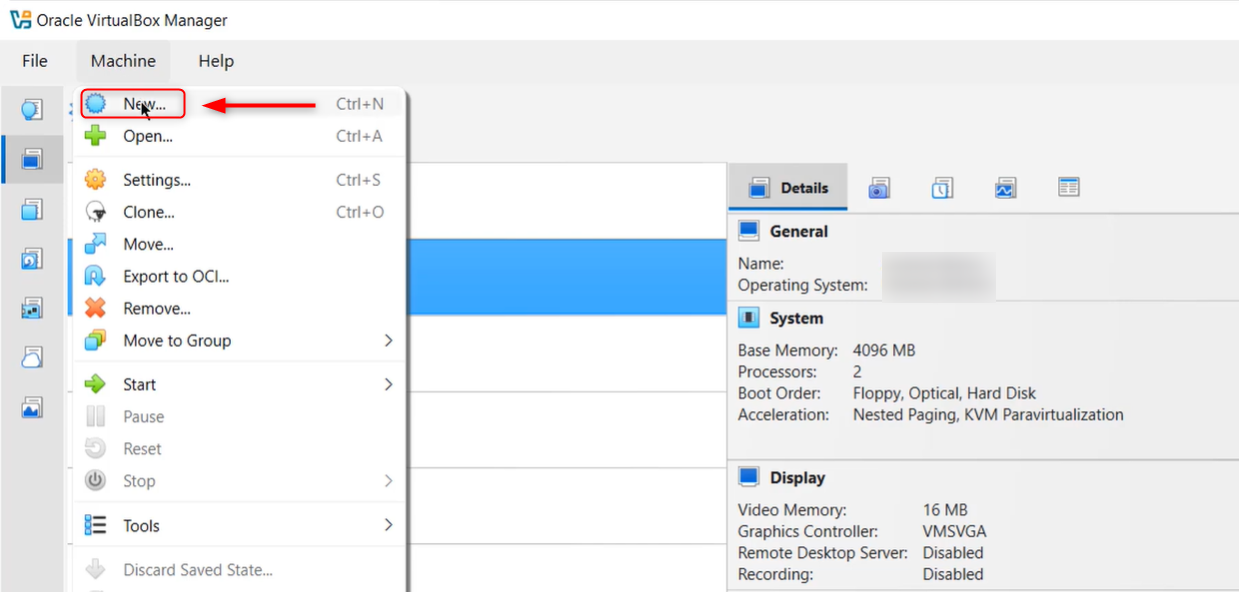Click the greyed-out Reset menu entry
This screenshot has height=592, width=1239.
click(238, 448)
